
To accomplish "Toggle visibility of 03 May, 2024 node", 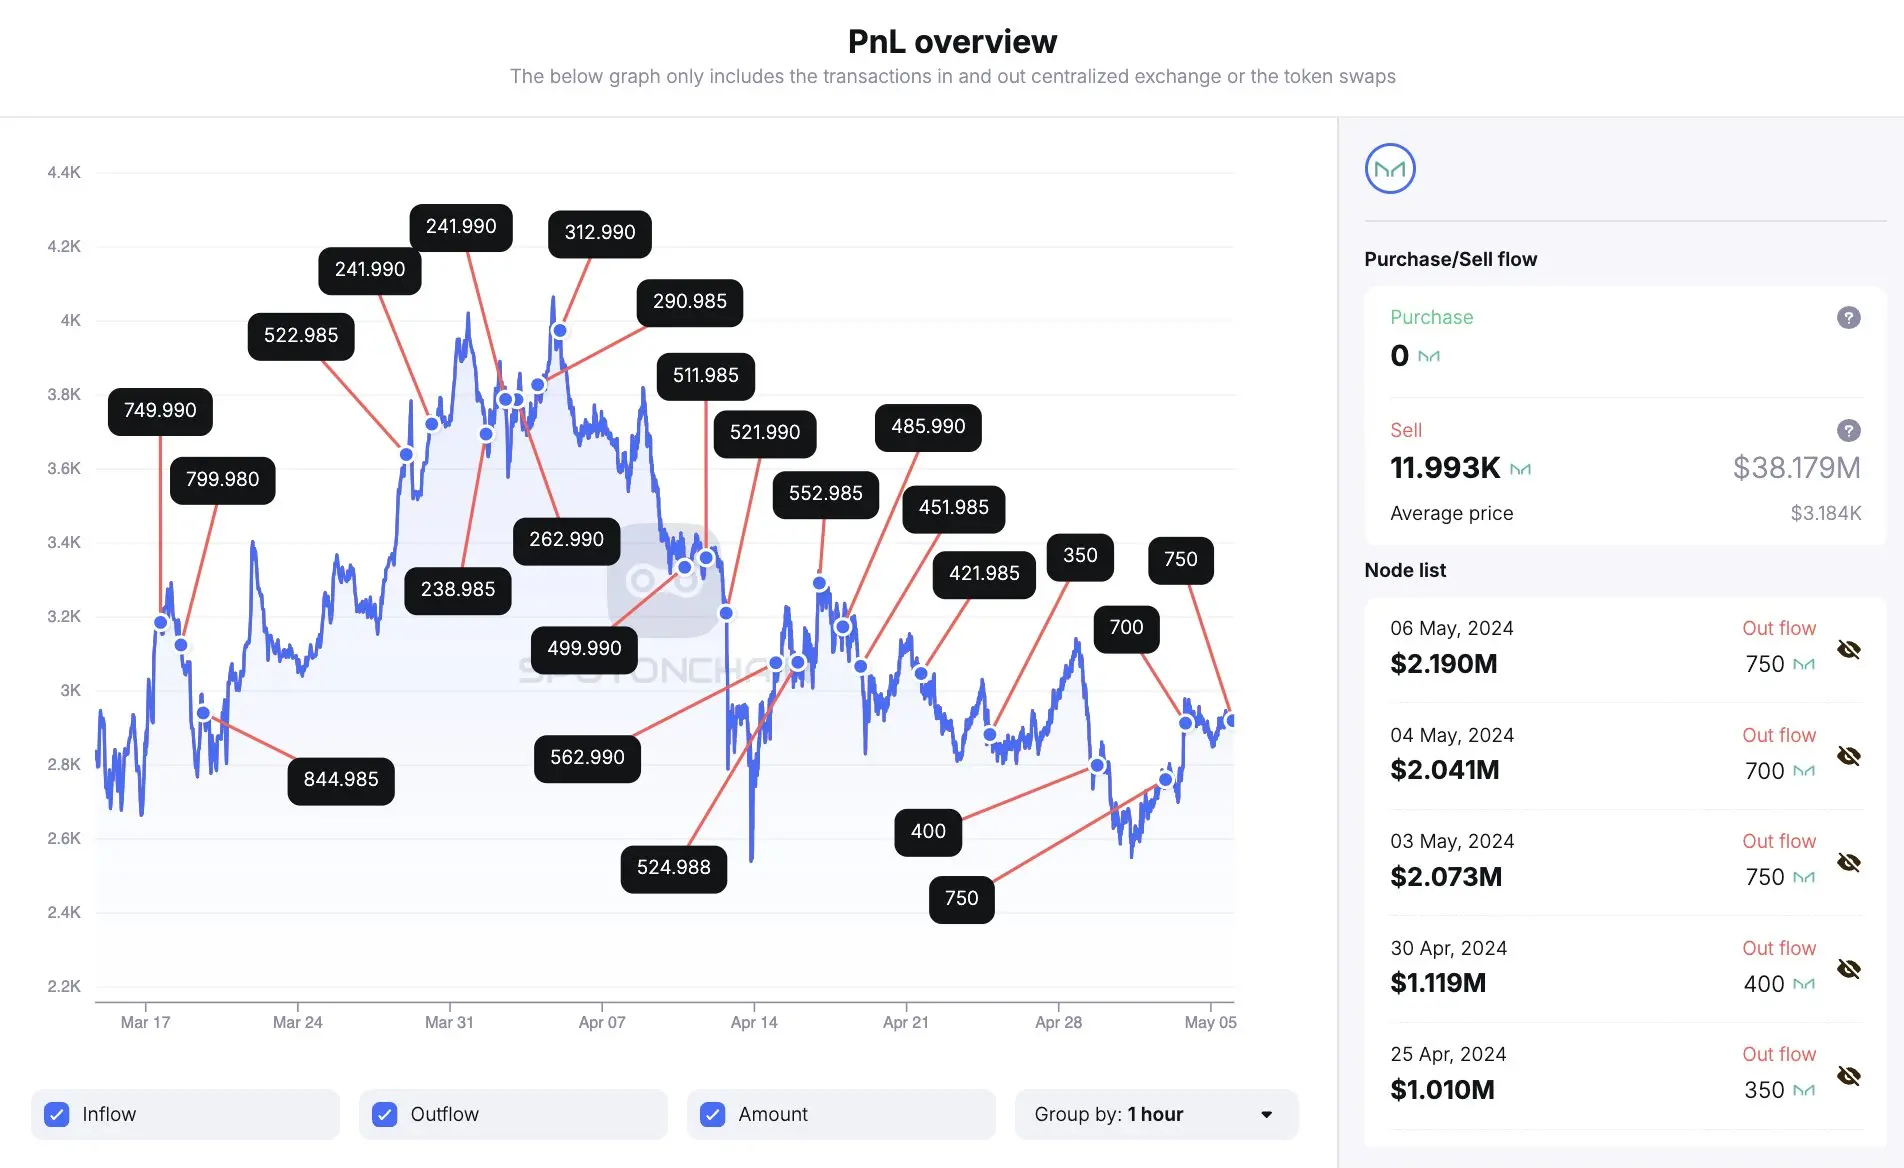I will pyautogui.click(x=1848, y=863).
